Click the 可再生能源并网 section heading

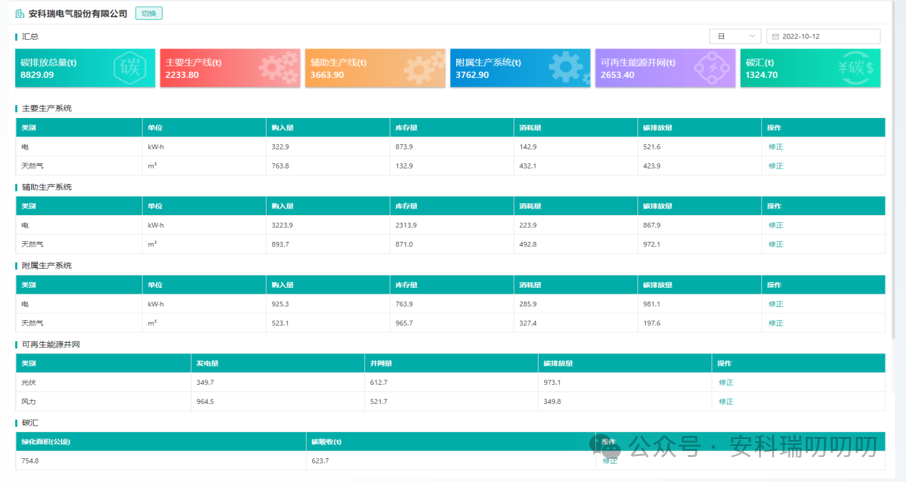51,344
